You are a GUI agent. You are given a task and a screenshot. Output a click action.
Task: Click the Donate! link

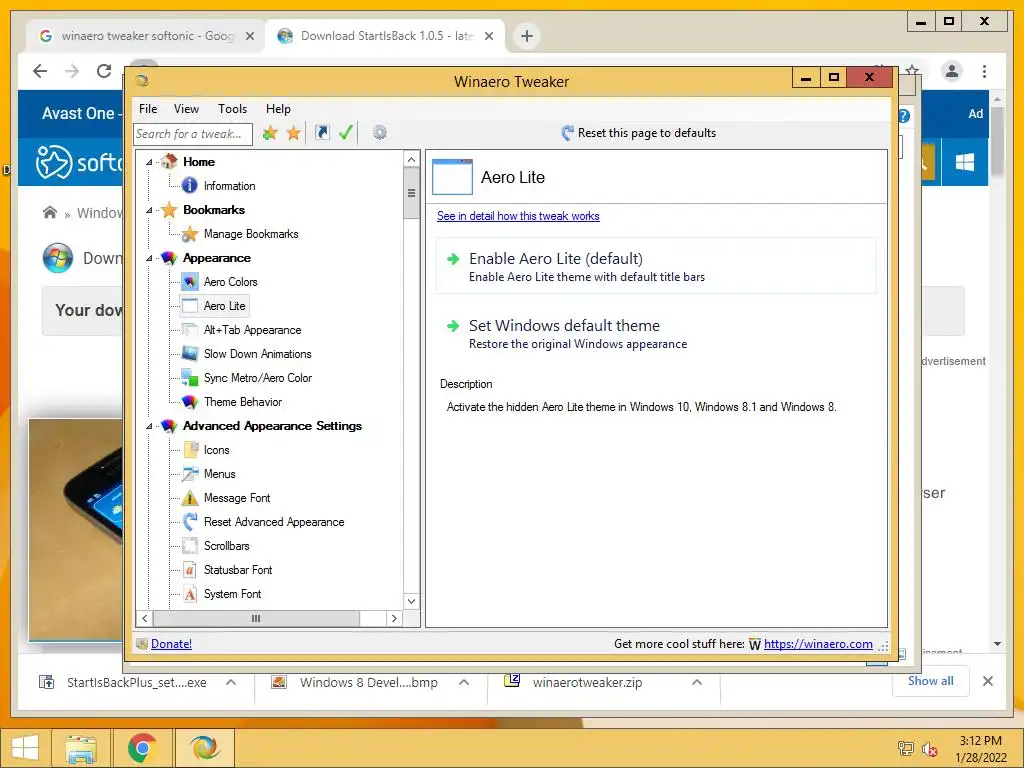point(171,643)
